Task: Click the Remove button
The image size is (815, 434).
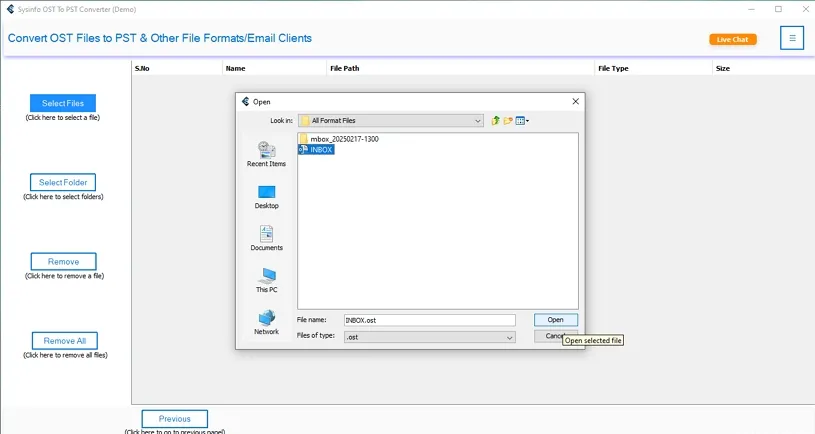Action: coord(63,261)
